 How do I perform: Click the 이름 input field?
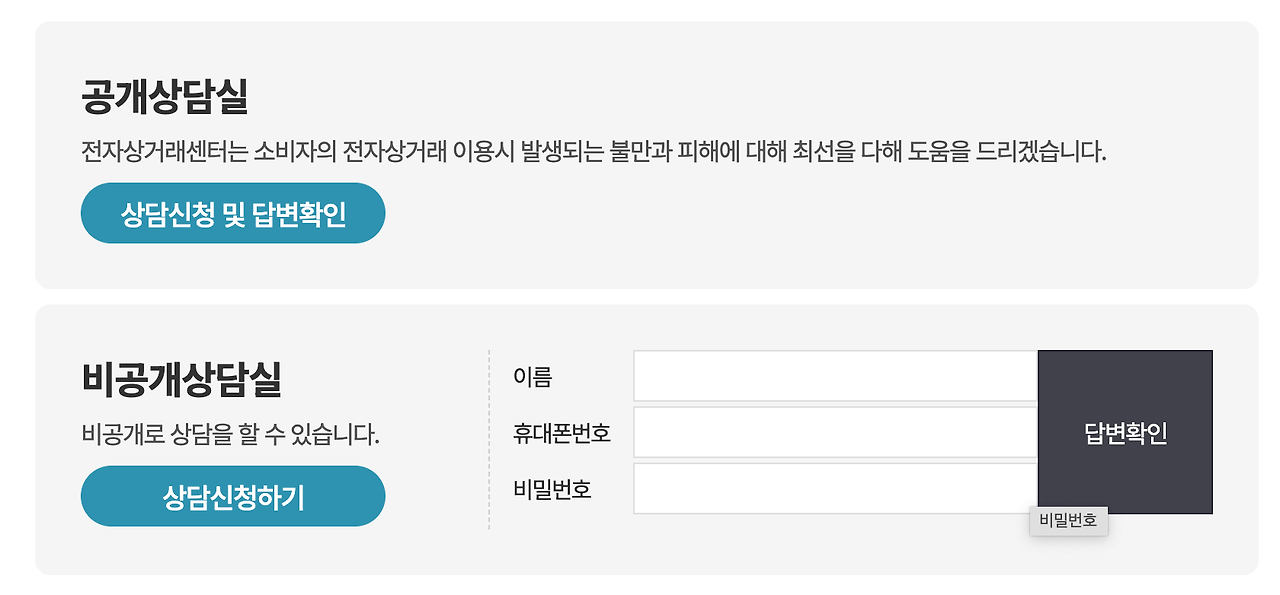click(835, 377)
